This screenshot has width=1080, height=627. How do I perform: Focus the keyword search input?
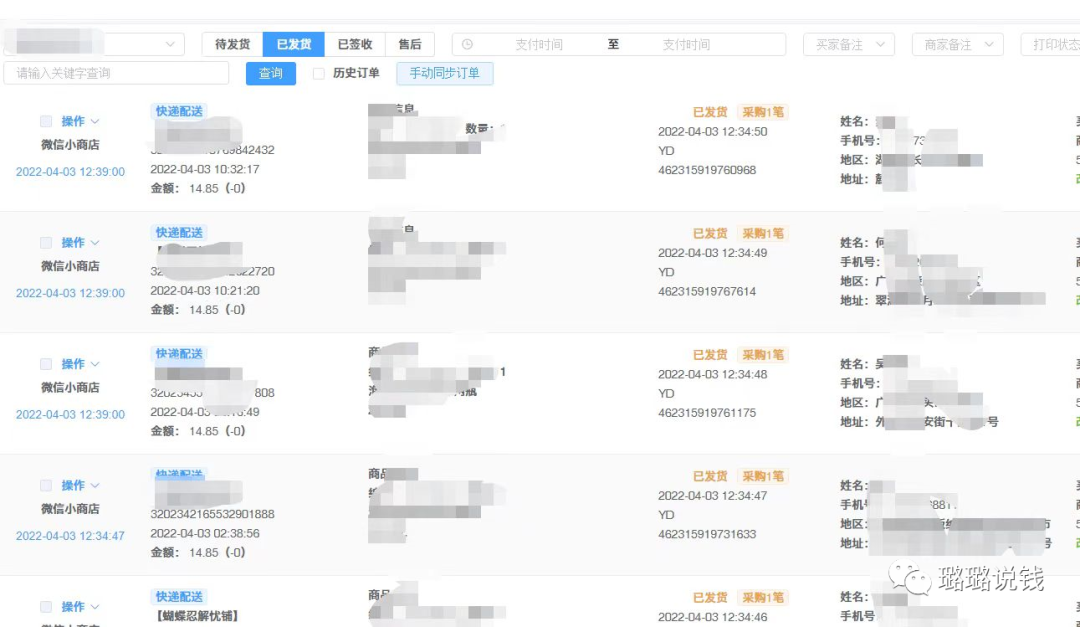pos(116,73)
